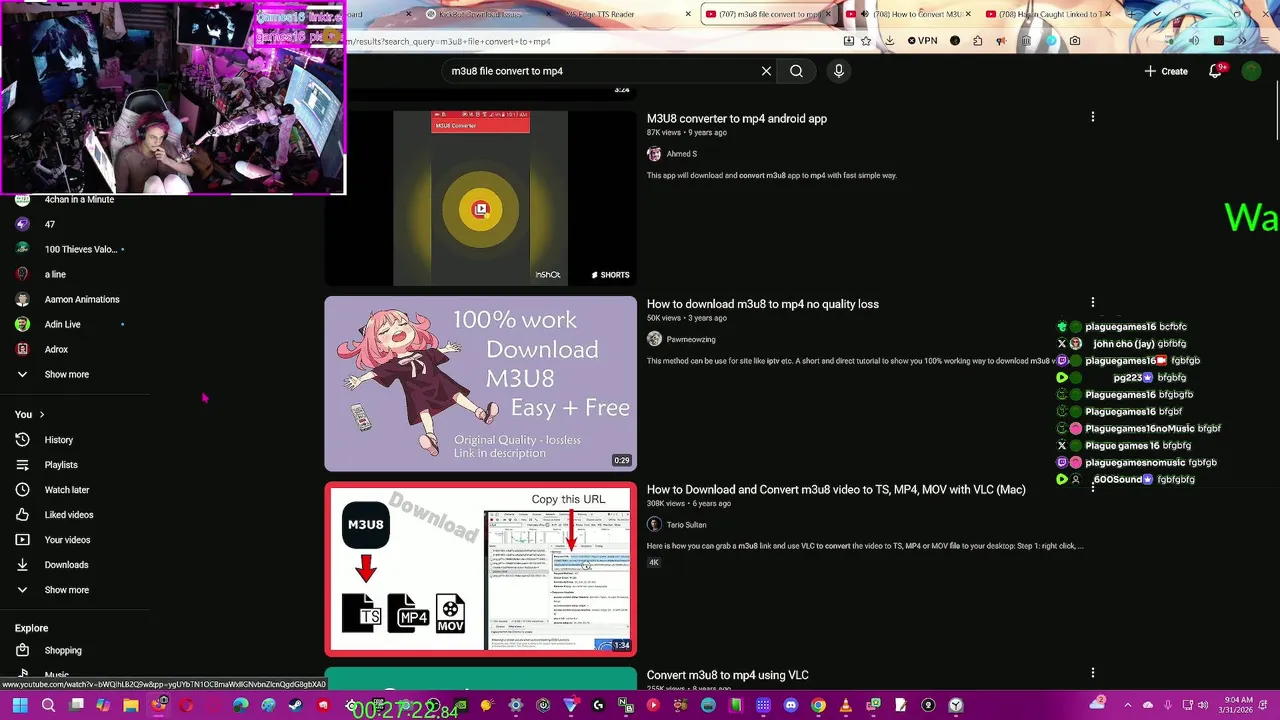This screenshot has width=1280, height=720.
Task: Open Chrome from taskbar
Action: (818, 705)
